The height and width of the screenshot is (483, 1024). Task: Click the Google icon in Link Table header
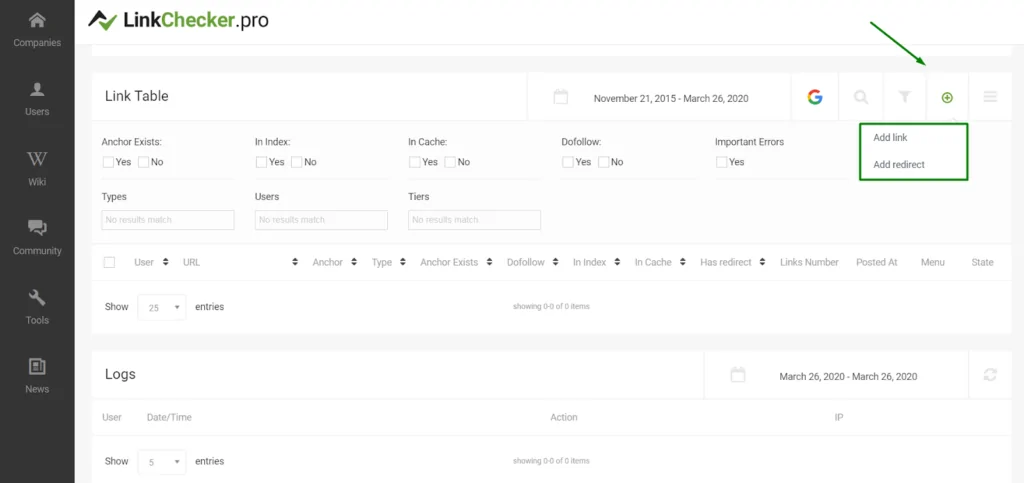click(x=814, y=97)
